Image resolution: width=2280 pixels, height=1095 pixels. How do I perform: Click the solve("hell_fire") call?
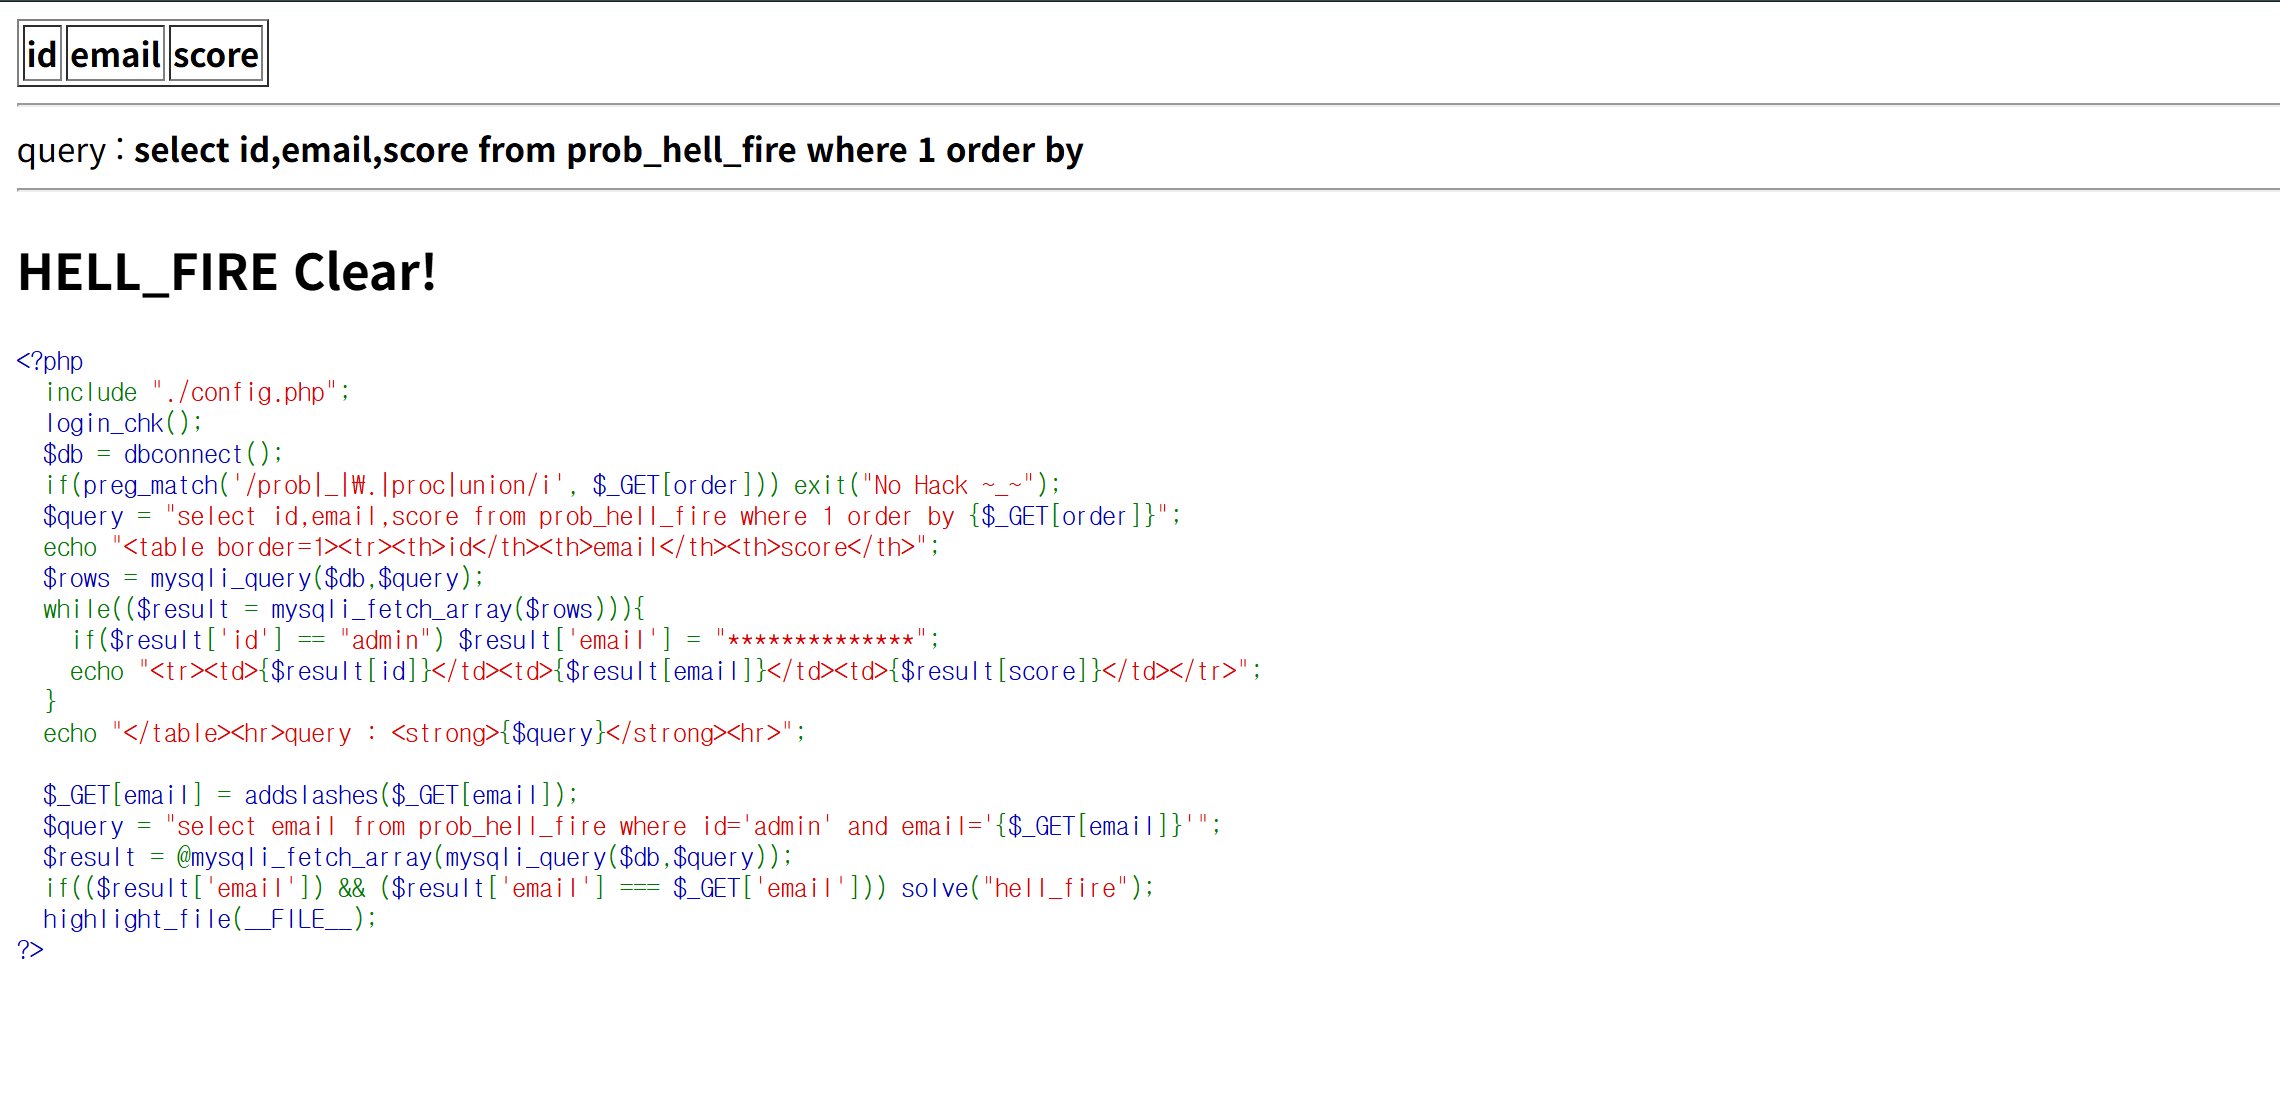pyautogui.click(x=1026, y=888)
